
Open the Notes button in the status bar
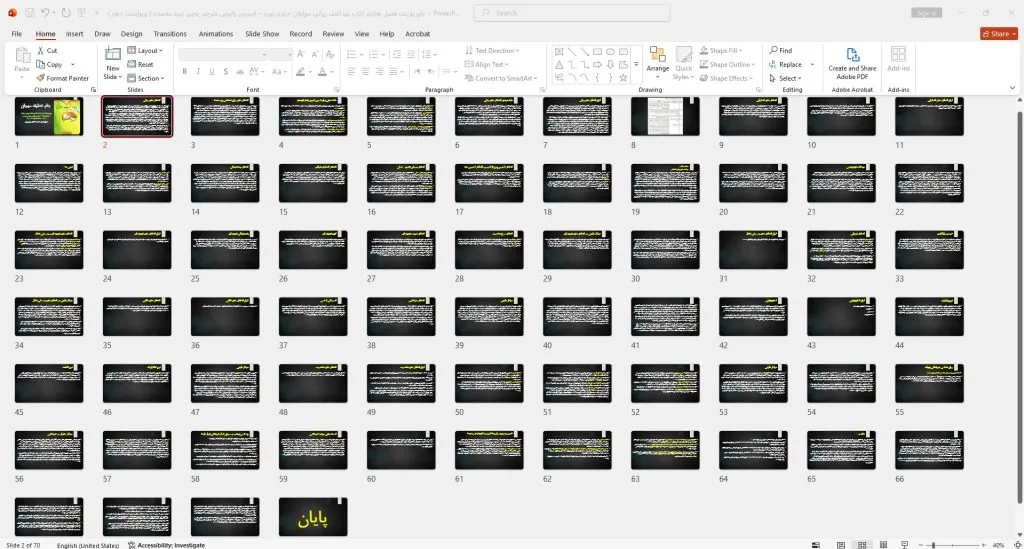coord(816,544)
